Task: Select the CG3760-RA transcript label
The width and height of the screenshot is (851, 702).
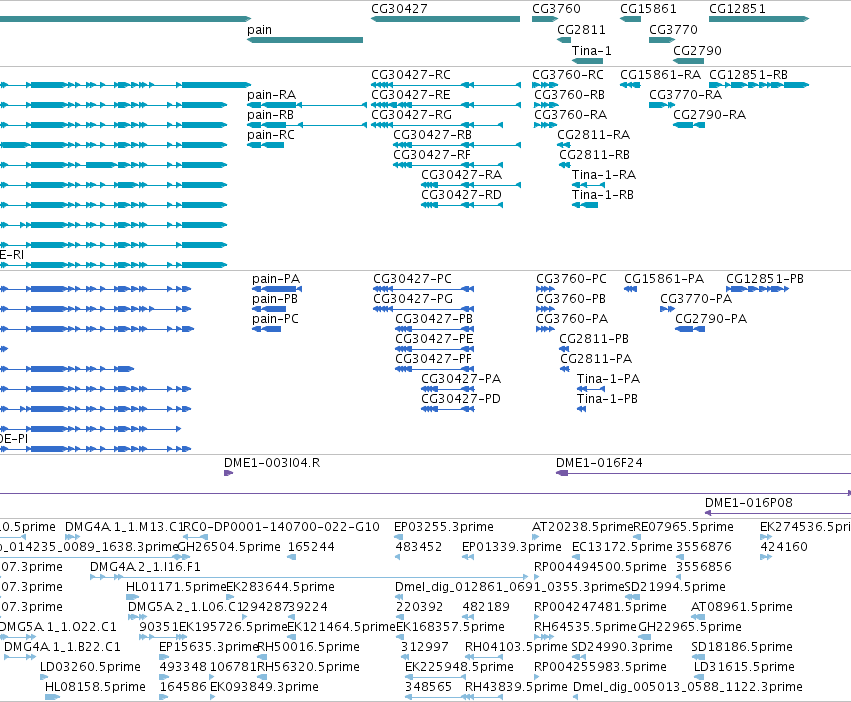Action: click(570, 115)
